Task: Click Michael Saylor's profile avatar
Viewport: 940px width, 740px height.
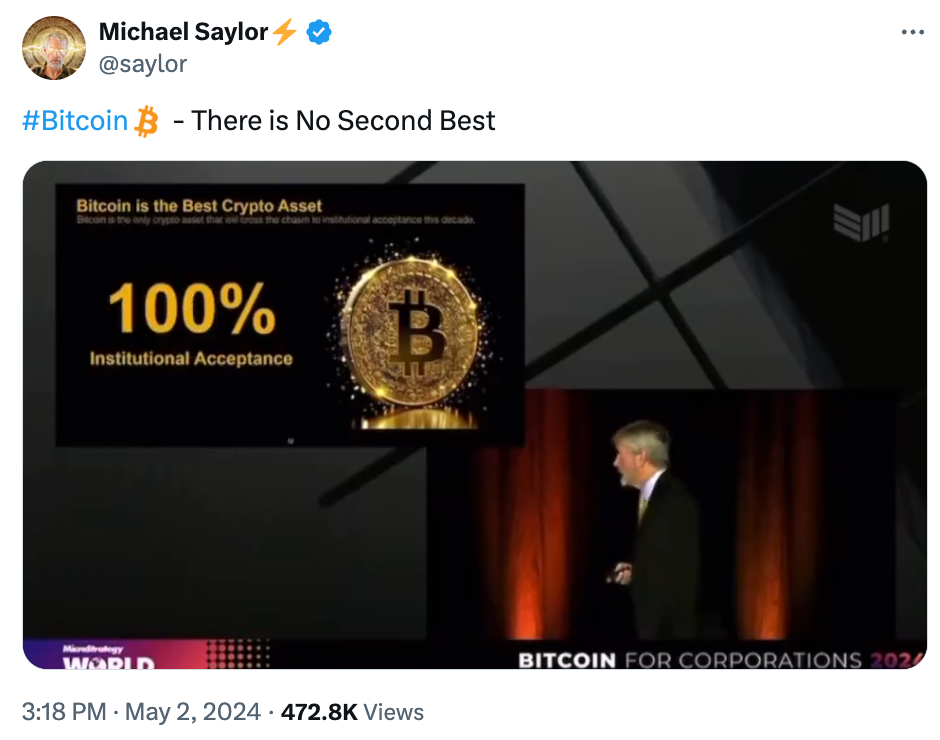Action: 54,48
